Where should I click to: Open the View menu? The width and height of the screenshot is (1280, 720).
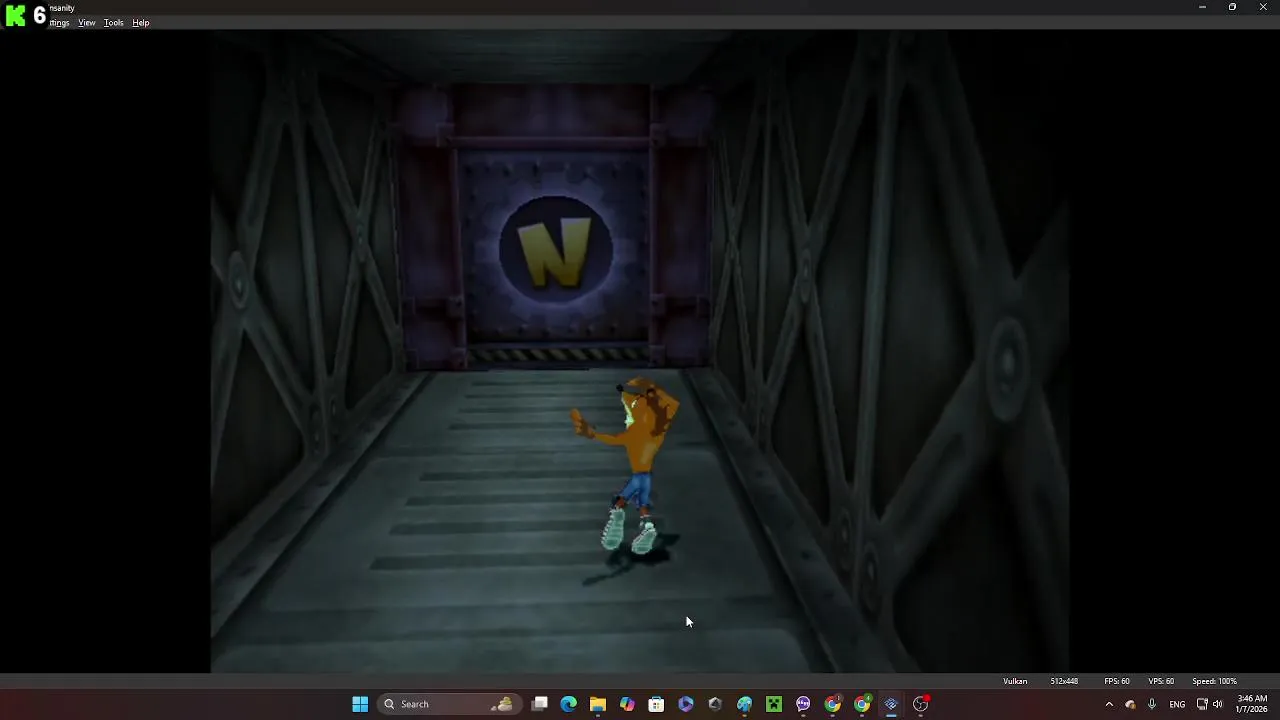tap(87, 23)
